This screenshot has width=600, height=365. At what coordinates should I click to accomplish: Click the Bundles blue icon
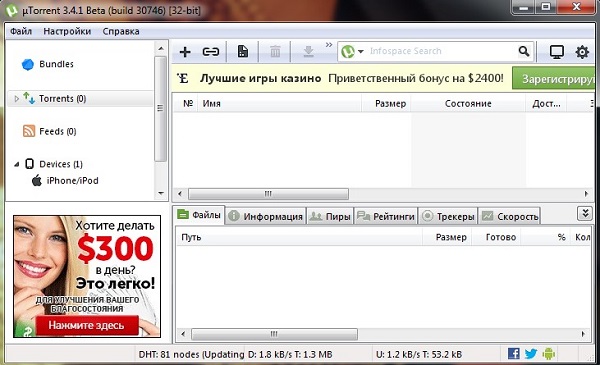[28, 64]
